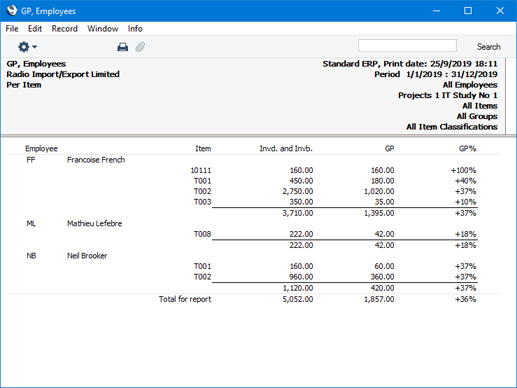Image resolution: width=517 pixels, height=388 pixels.
Task: Print the report with printer icon
Action: [123, 47]
